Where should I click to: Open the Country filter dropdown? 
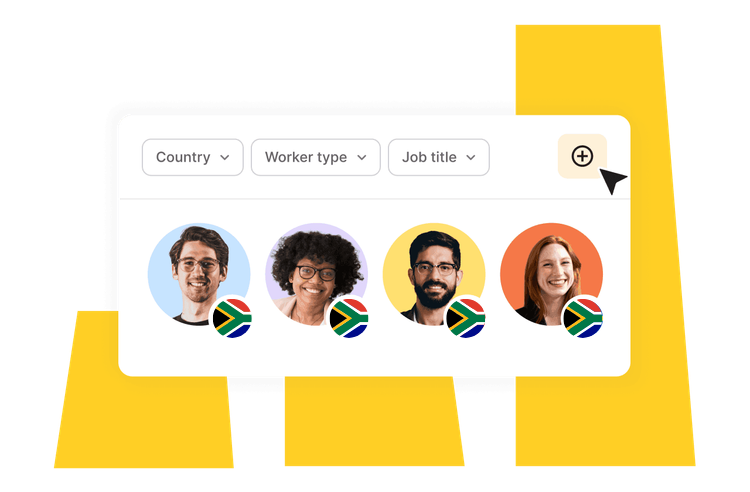[193, 157]
